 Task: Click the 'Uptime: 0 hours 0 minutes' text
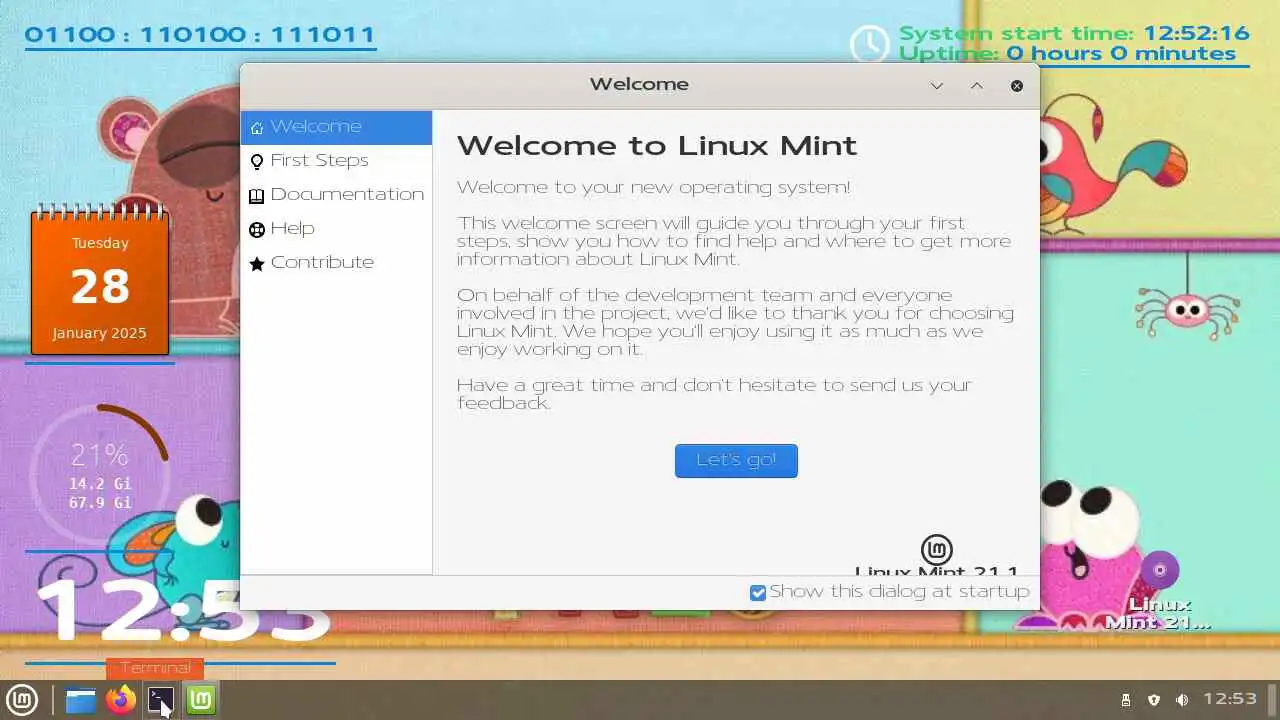click(1067, 53)
